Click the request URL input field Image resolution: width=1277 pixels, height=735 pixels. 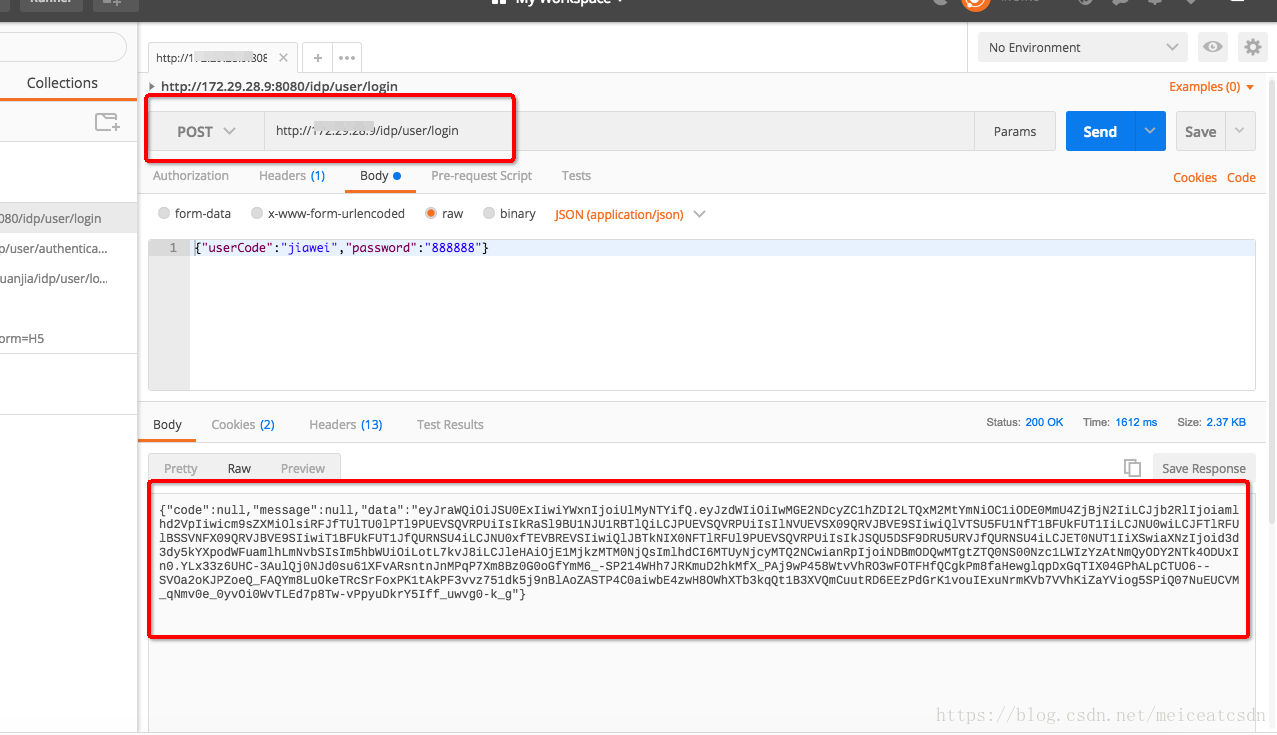coord(619,131)
